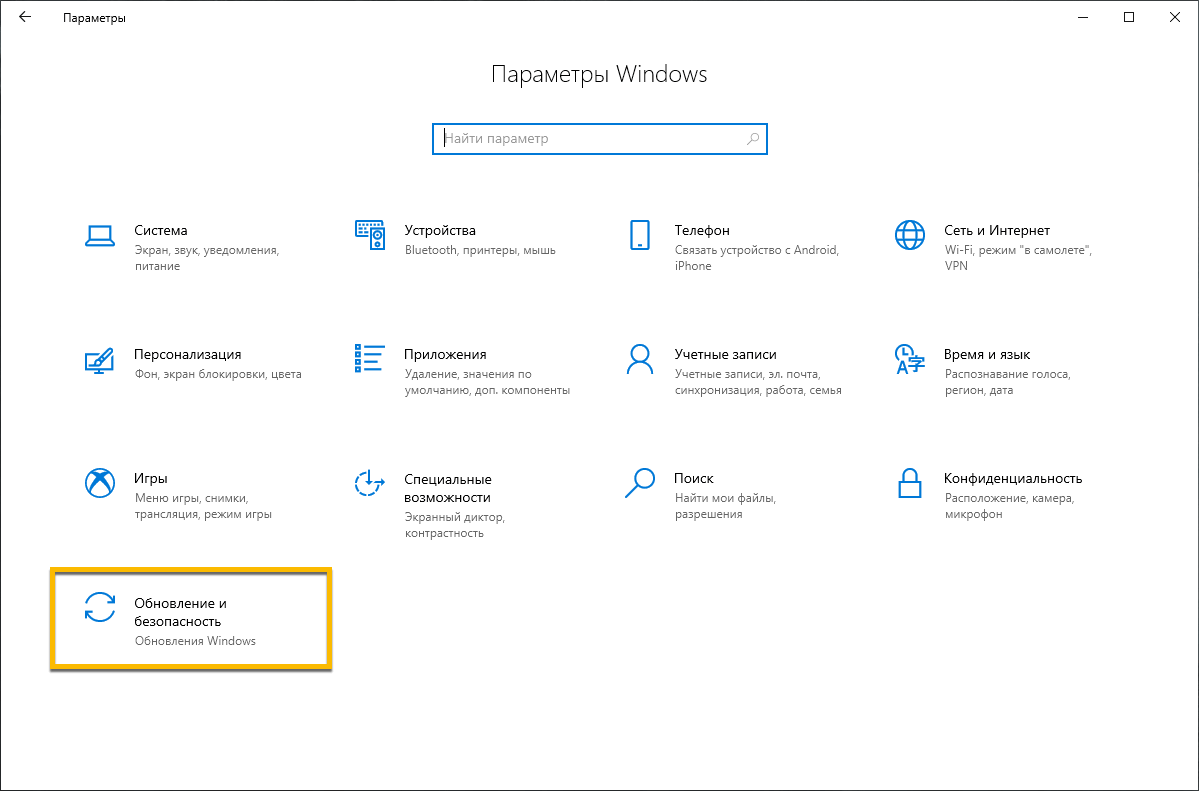Open the Ease of Access icon
This screenshot has width=1199, height=791.
369,483
